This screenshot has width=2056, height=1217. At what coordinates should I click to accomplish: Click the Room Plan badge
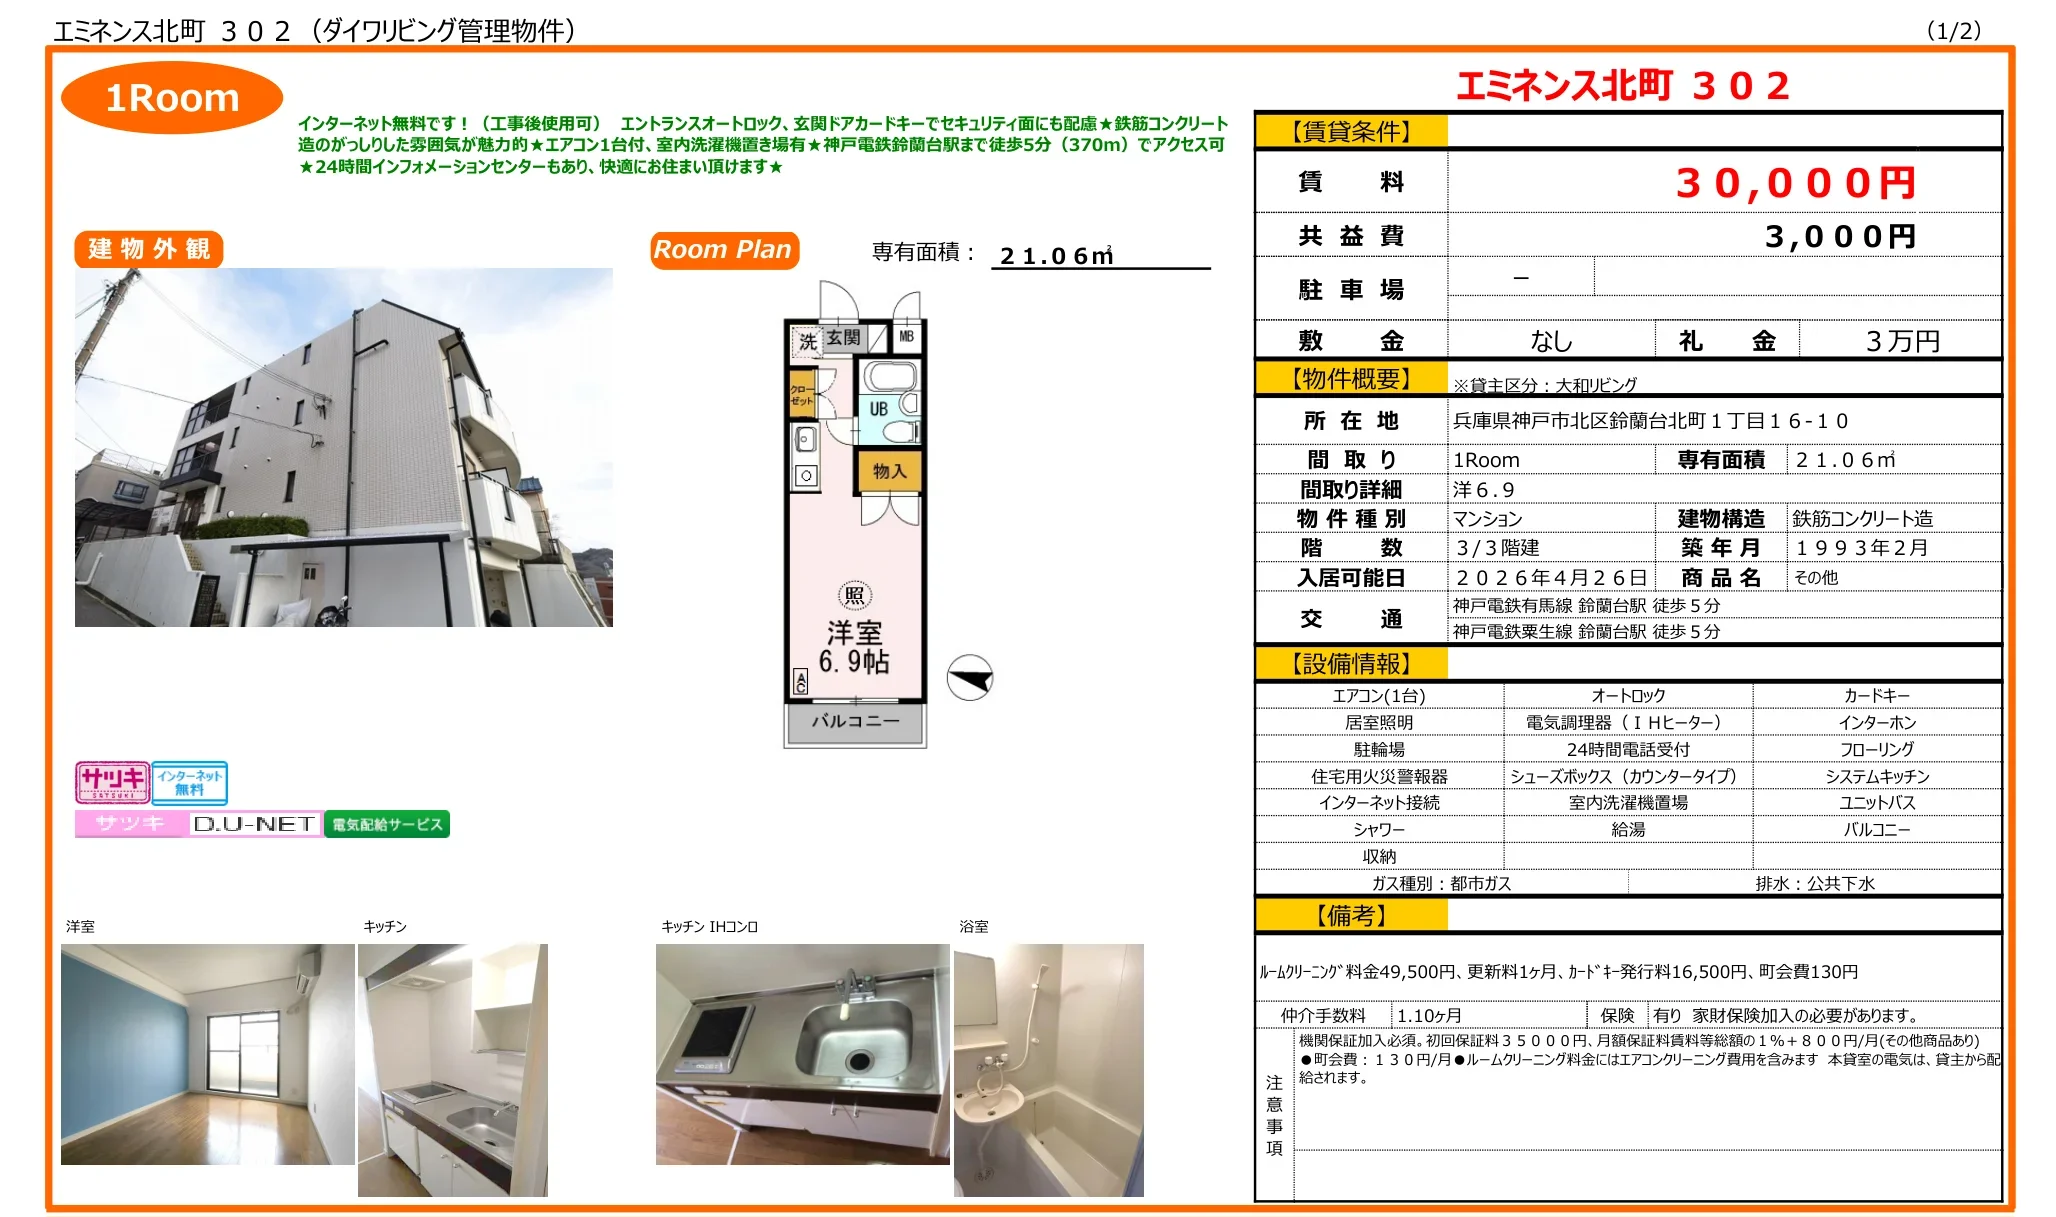point(723,250)
